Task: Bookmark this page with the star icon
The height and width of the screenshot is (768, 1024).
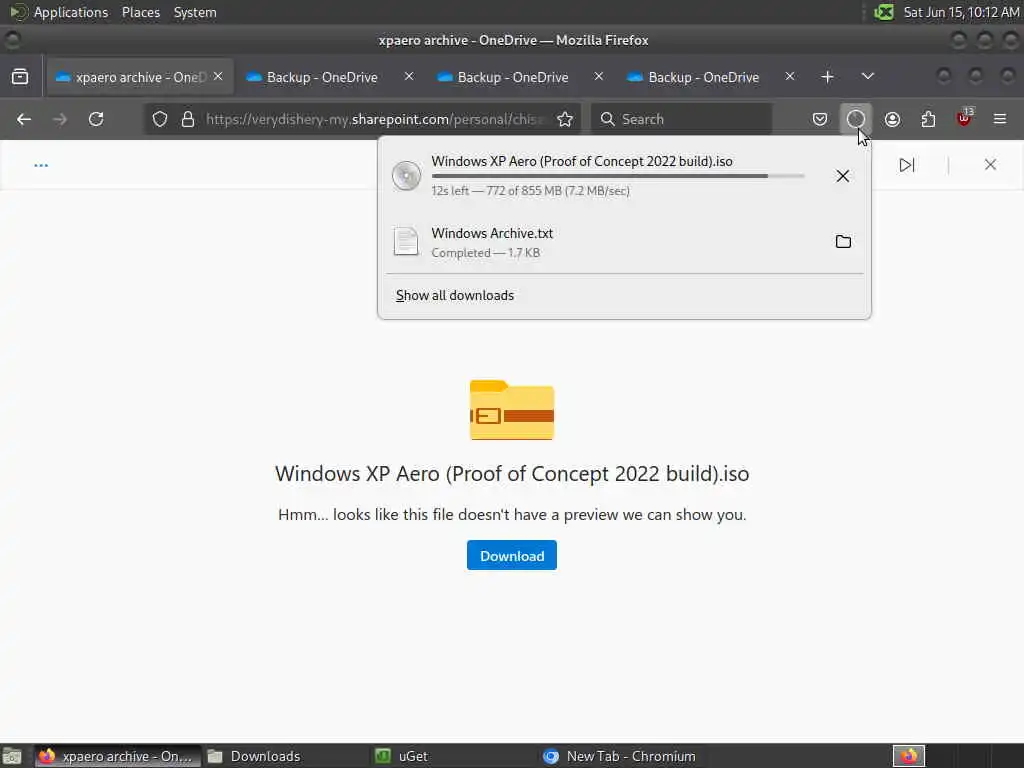Action: (x=565, y=119)
